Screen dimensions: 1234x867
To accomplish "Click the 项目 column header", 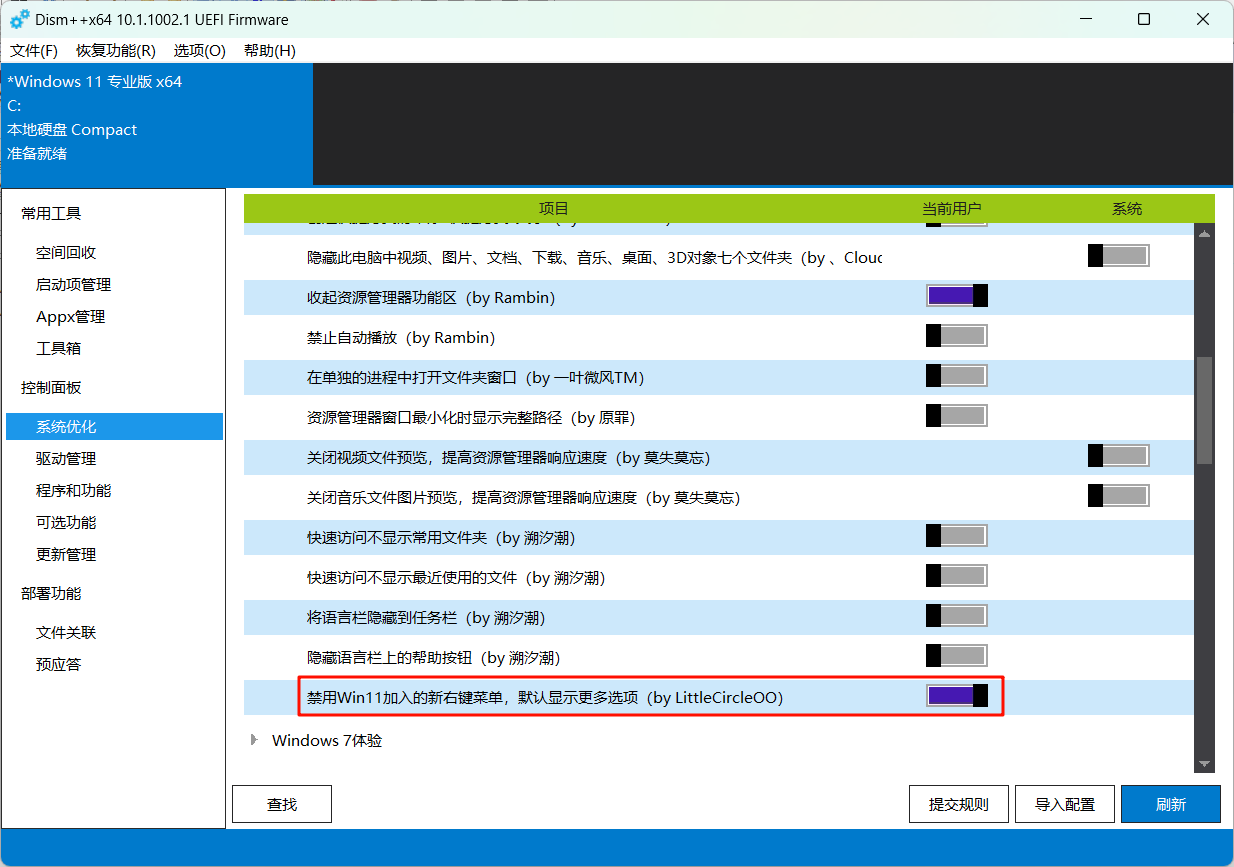I will tap(553, 209).
